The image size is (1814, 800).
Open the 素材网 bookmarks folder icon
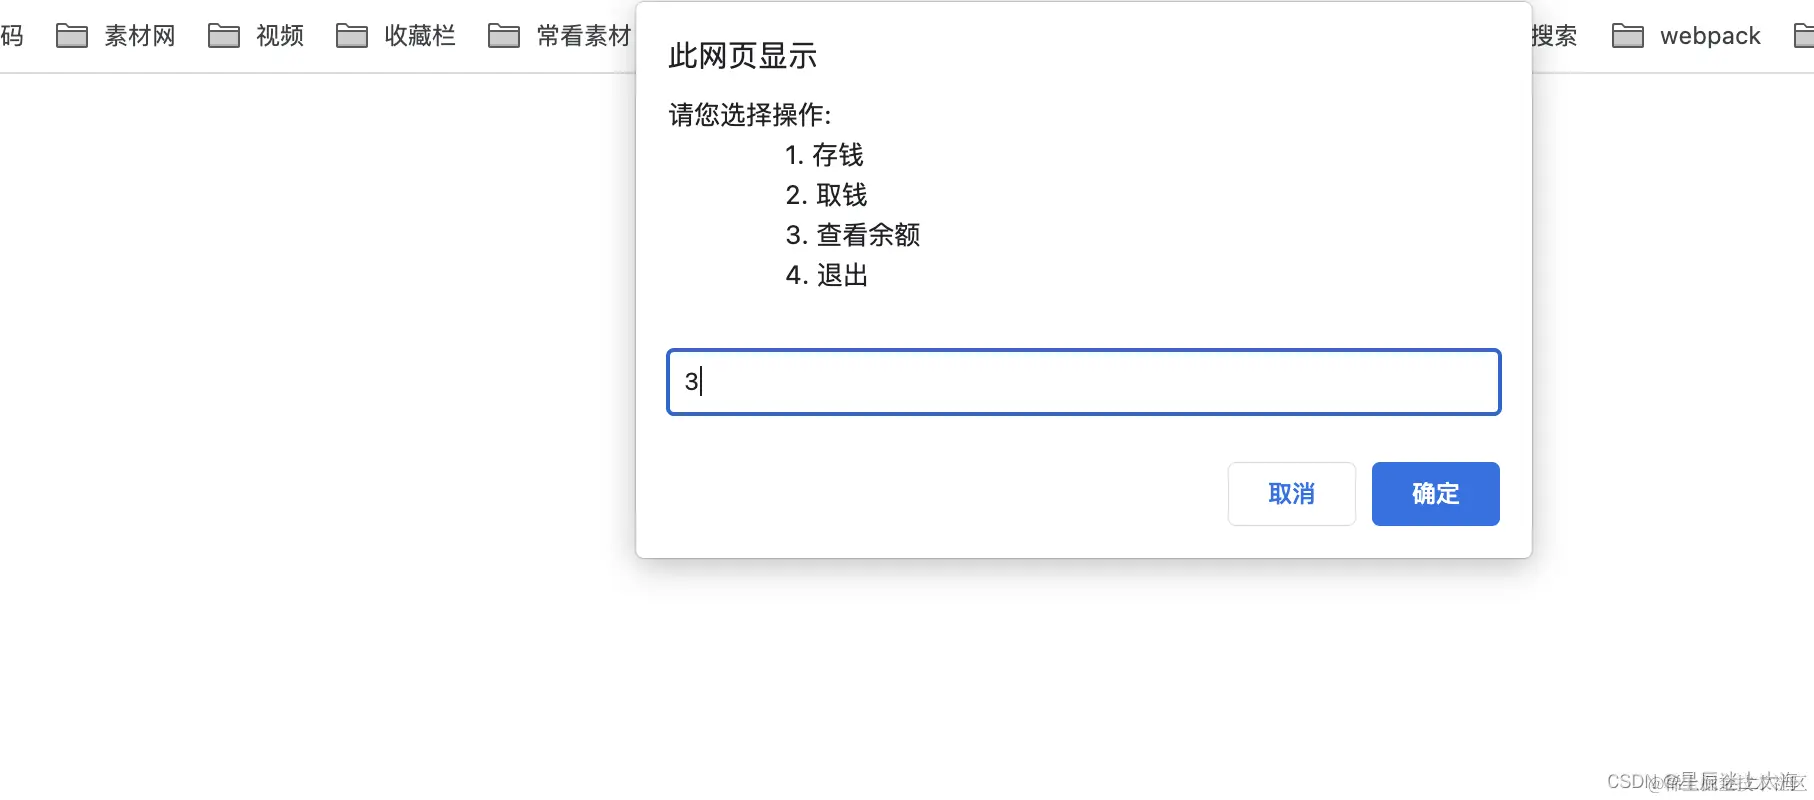72,35
